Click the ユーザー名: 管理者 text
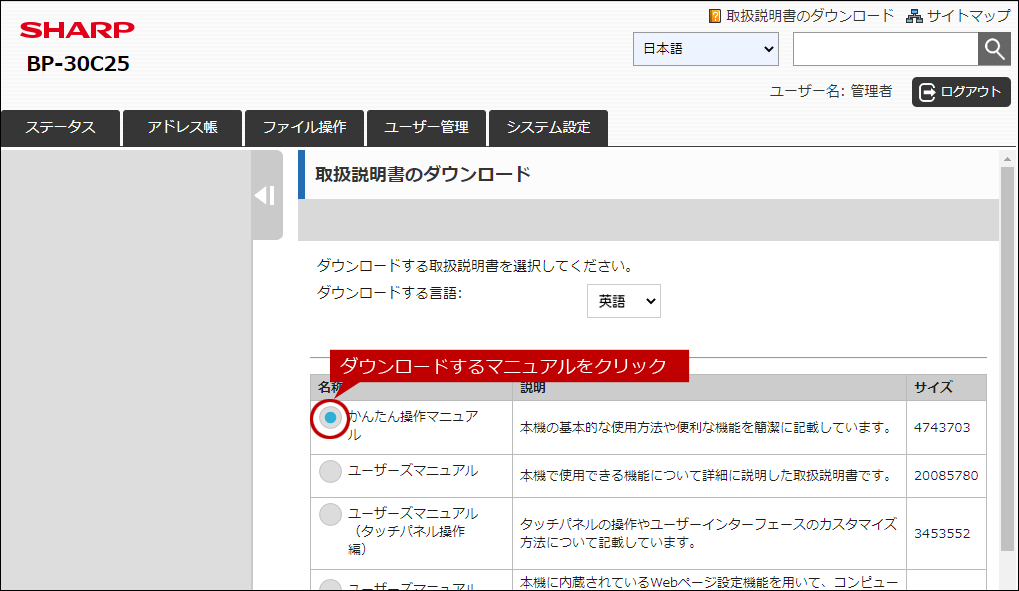Image resolution: width=1019 pixels, height=591 pixels. (x=831, y=92)
